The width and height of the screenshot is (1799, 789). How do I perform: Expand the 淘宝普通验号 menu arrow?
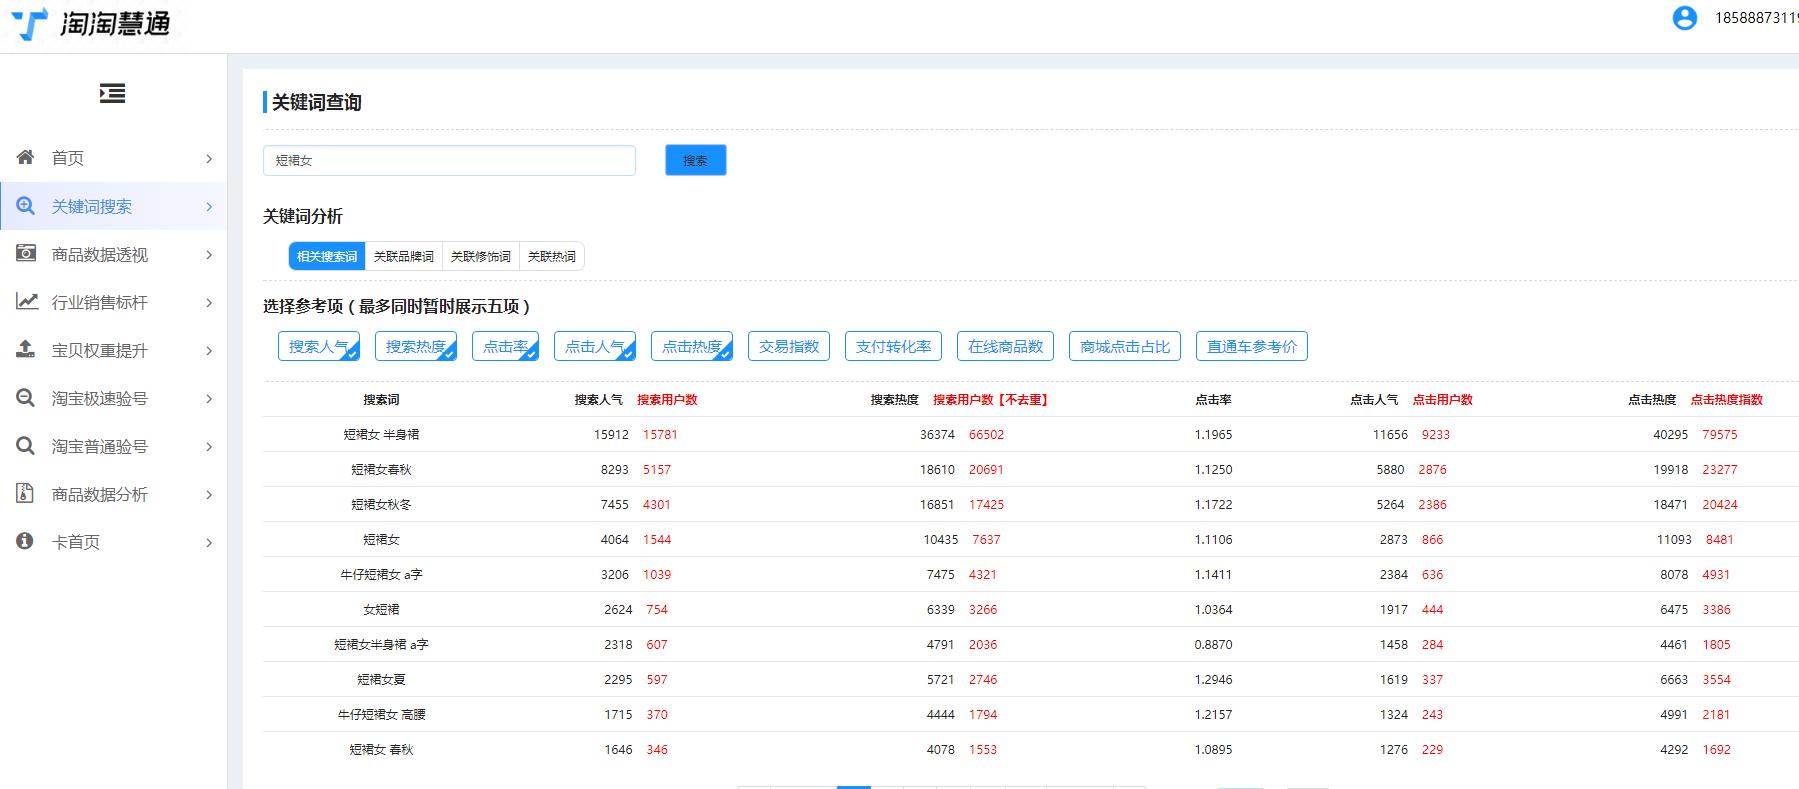pyautogui.click(x=209, y=447)
